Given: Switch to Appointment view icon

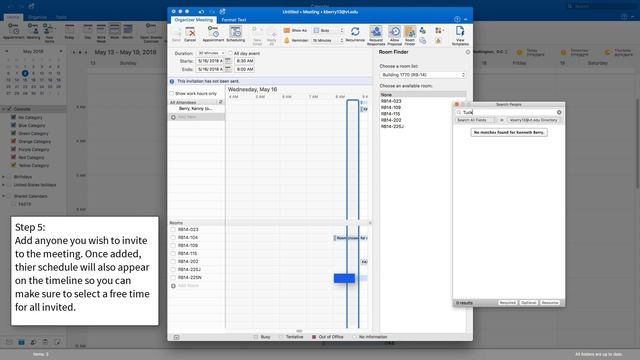Looking at the screenshot, I should tap(213, 31).
